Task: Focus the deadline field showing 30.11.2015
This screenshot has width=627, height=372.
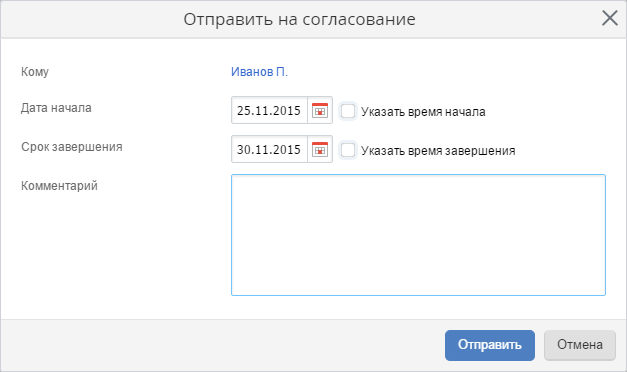Action: pyautogui.click(x=269, y=150)
